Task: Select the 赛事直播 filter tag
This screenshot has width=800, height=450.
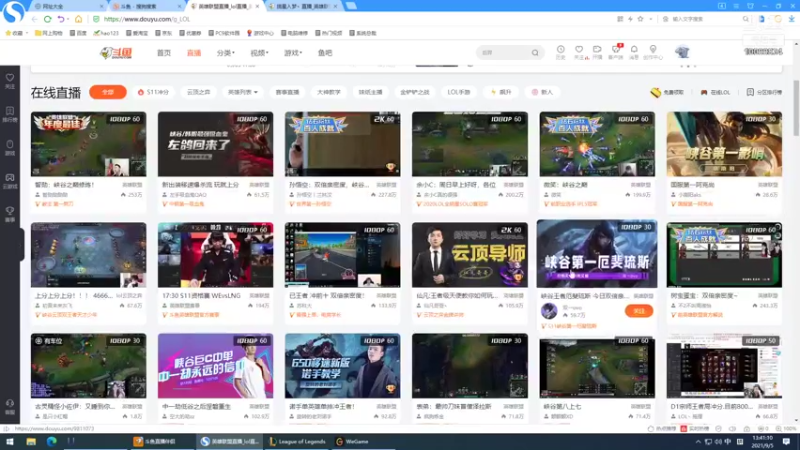Action: pyautogui.click(x=287, y=92)
